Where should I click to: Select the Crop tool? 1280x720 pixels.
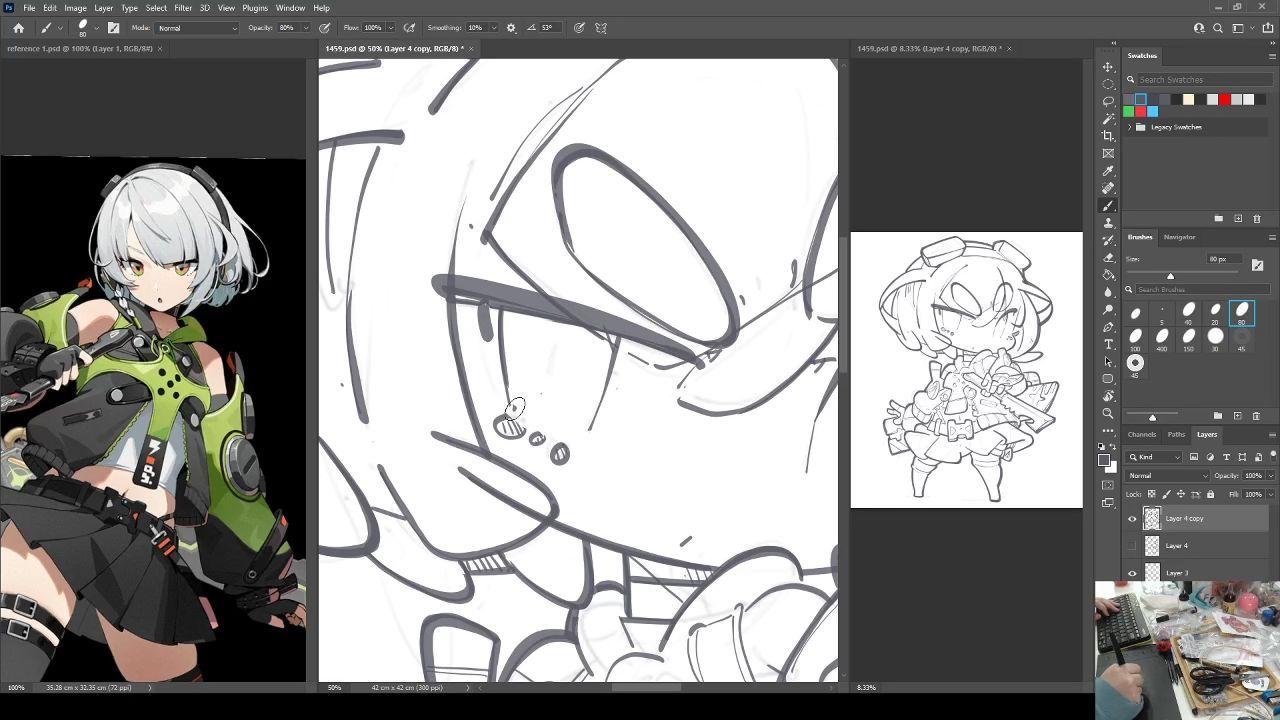pos(1108,136)
